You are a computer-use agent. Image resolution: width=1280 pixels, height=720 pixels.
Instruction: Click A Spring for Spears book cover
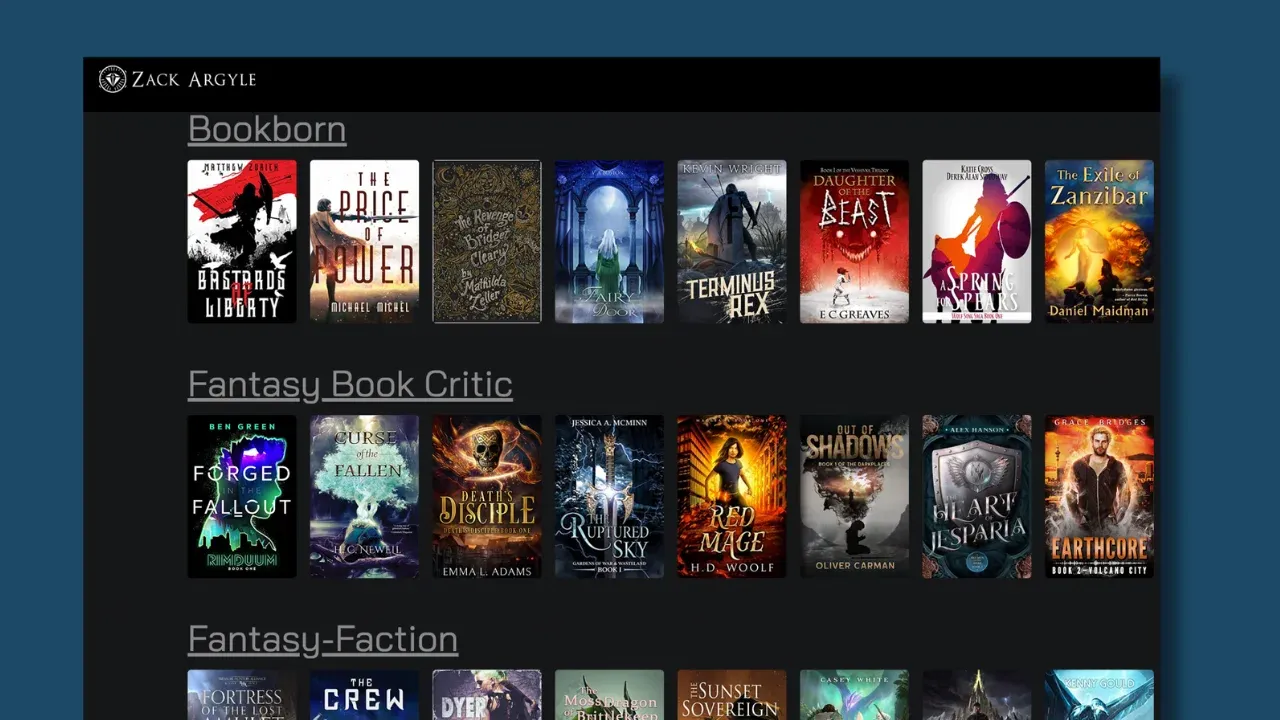[976, 241]
